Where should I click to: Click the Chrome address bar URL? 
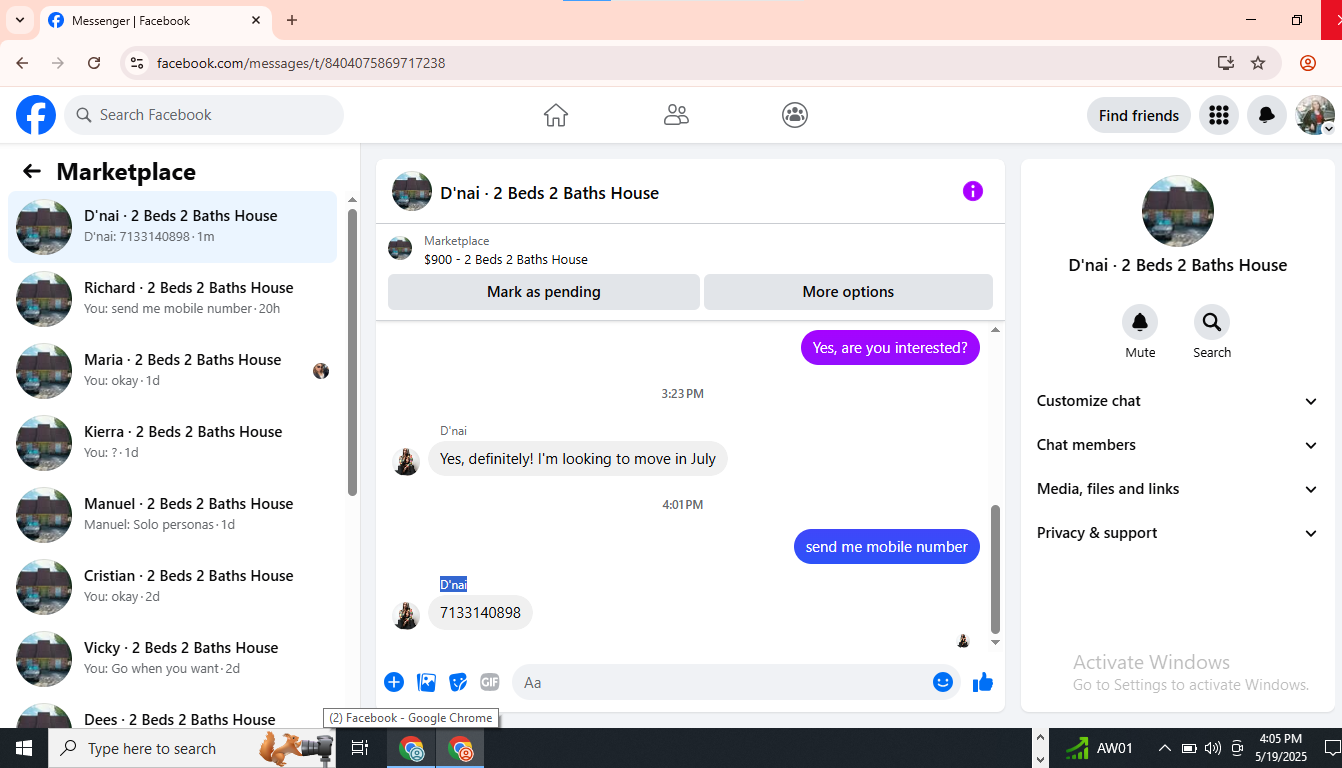(301, 63)
